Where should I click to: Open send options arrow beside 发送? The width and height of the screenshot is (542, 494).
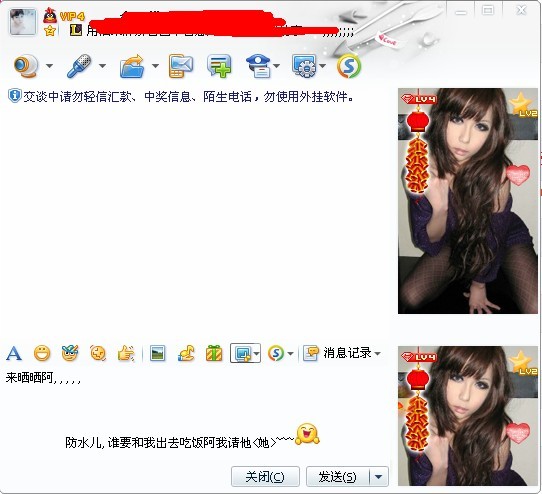pyautogui.click(x=379, y=477)
